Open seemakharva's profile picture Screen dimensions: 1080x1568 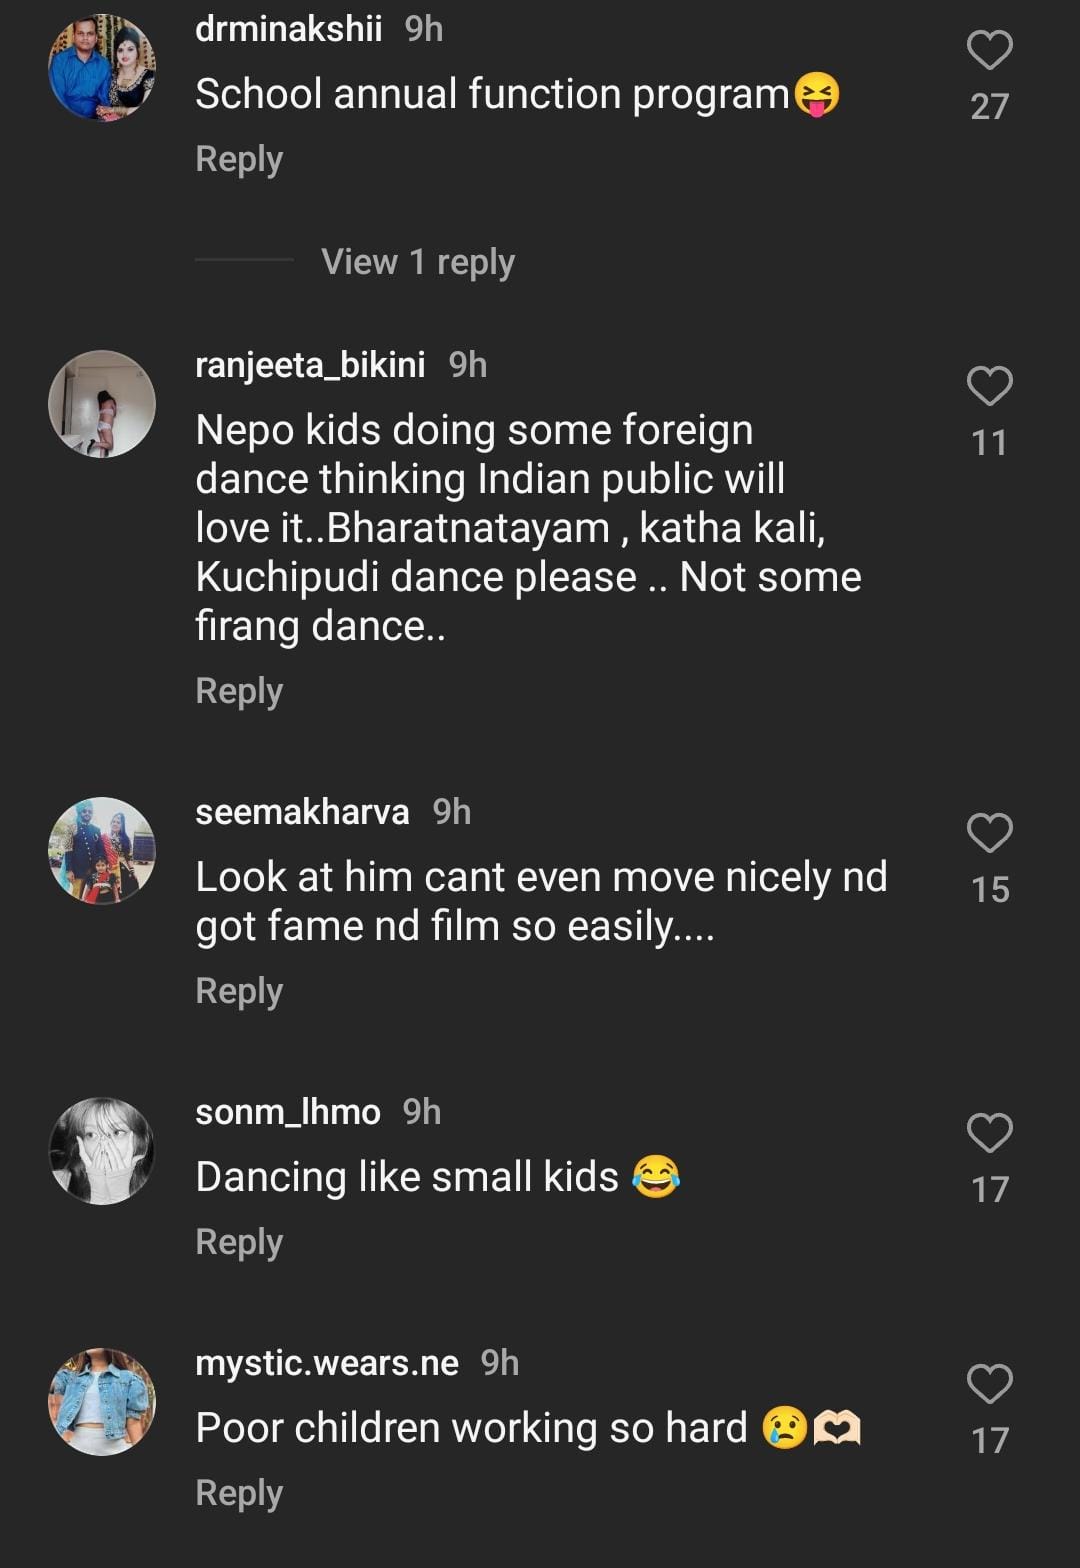[x=102, y=851]
